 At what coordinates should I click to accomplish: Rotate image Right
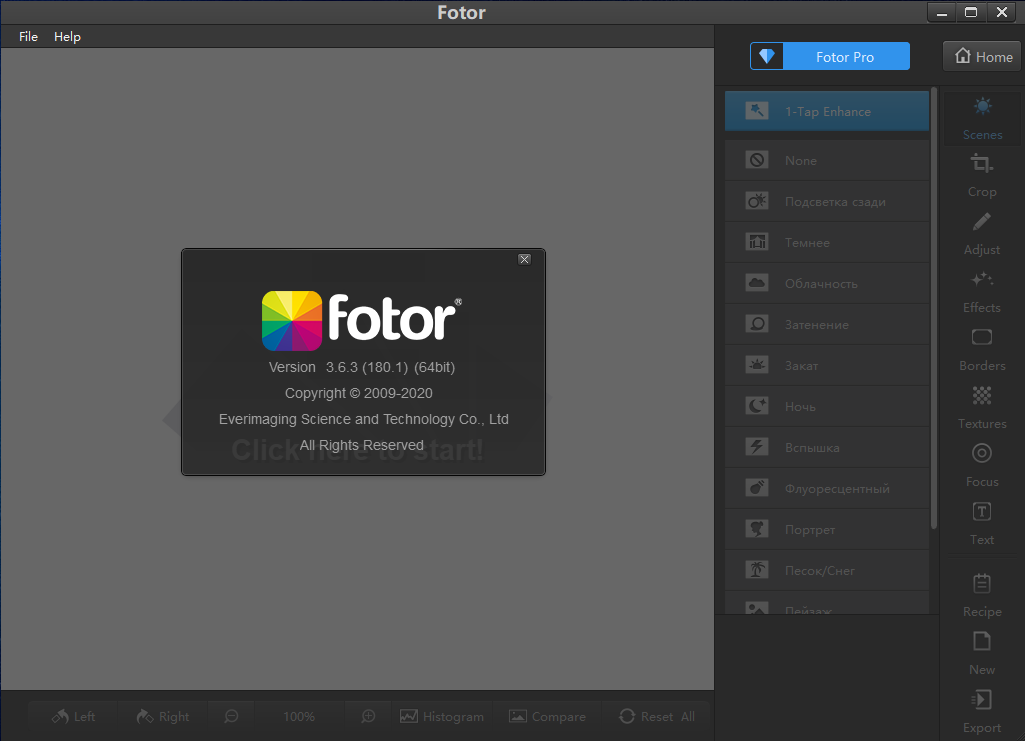click(163, 716)
